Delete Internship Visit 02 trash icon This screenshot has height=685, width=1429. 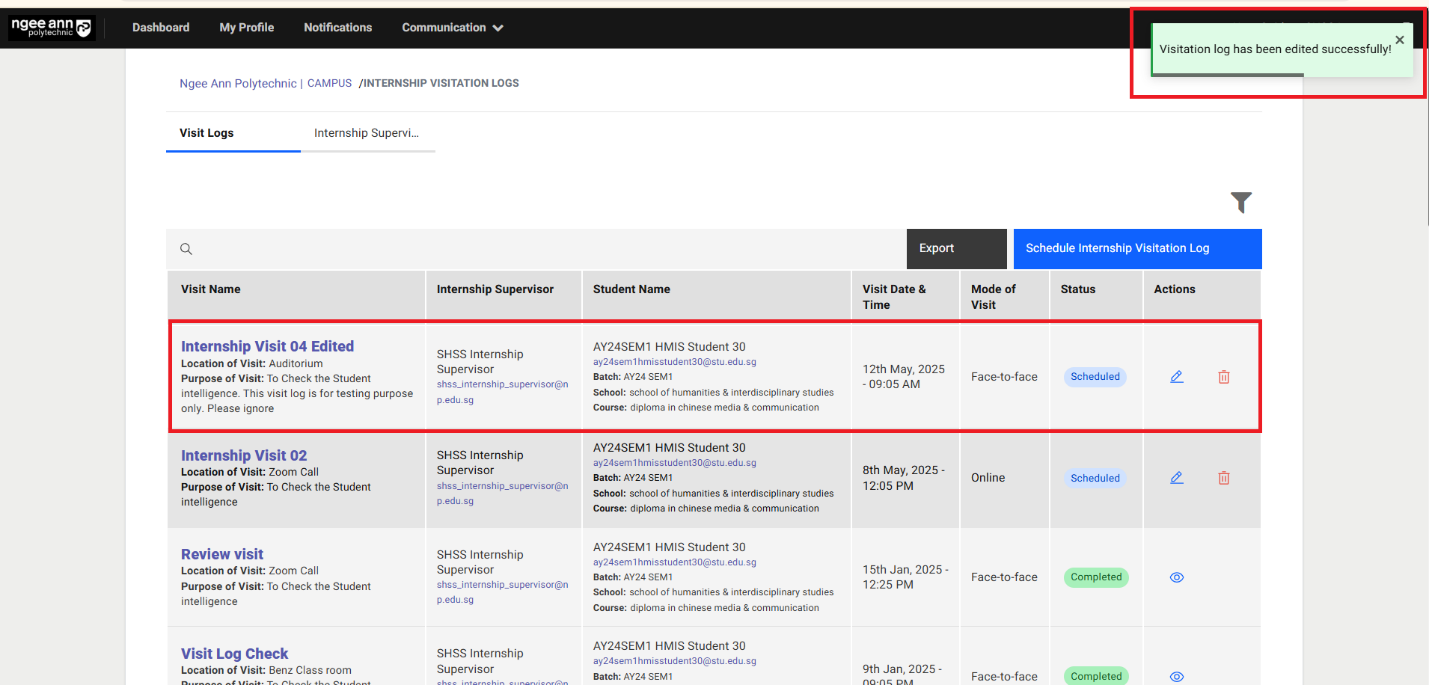(x=1223, y=478)
